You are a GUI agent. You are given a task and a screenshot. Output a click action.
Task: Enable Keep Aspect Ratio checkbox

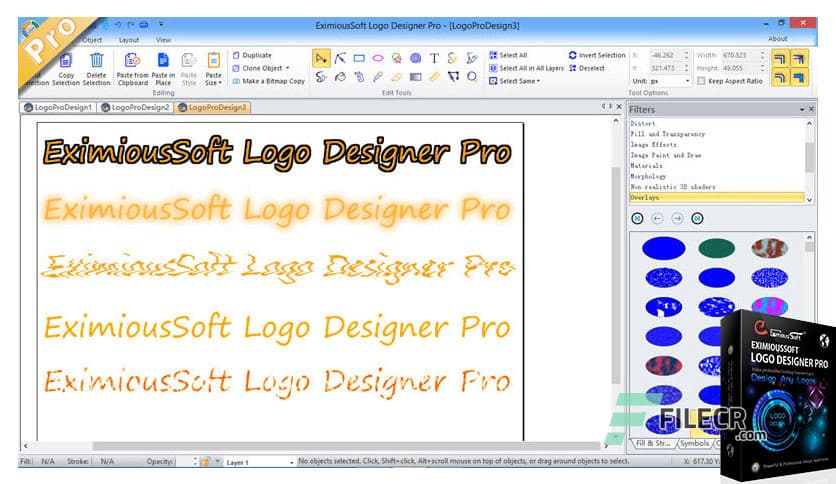tap(701, 81)
